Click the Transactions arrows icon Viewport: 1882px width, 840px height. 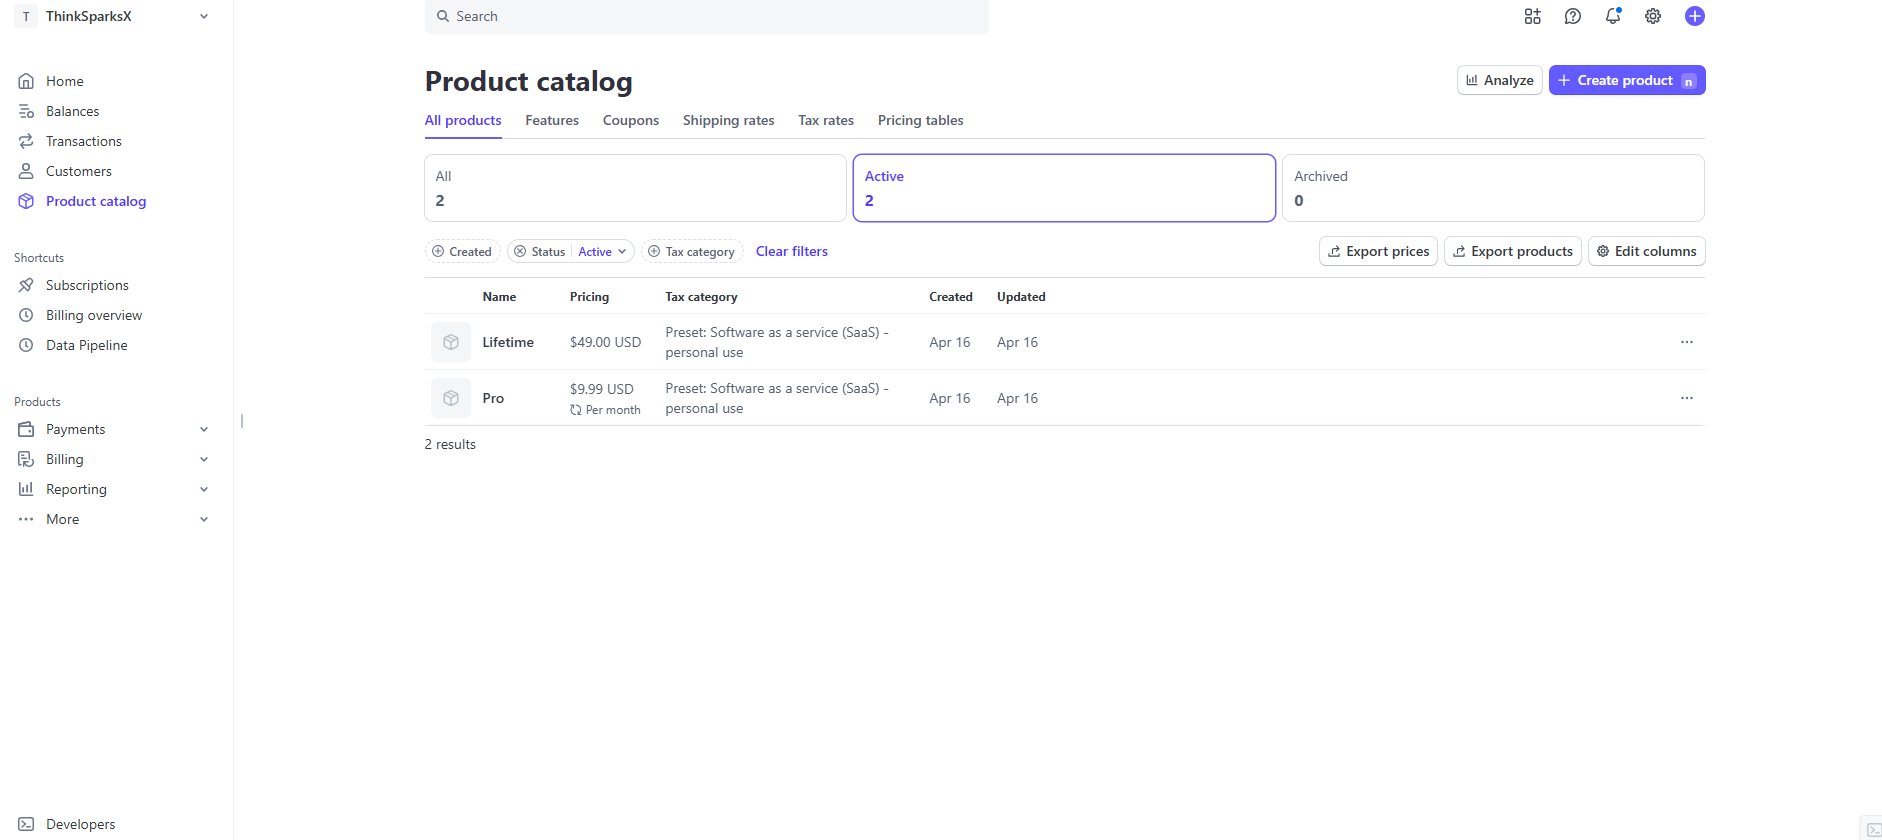[26, 141]
